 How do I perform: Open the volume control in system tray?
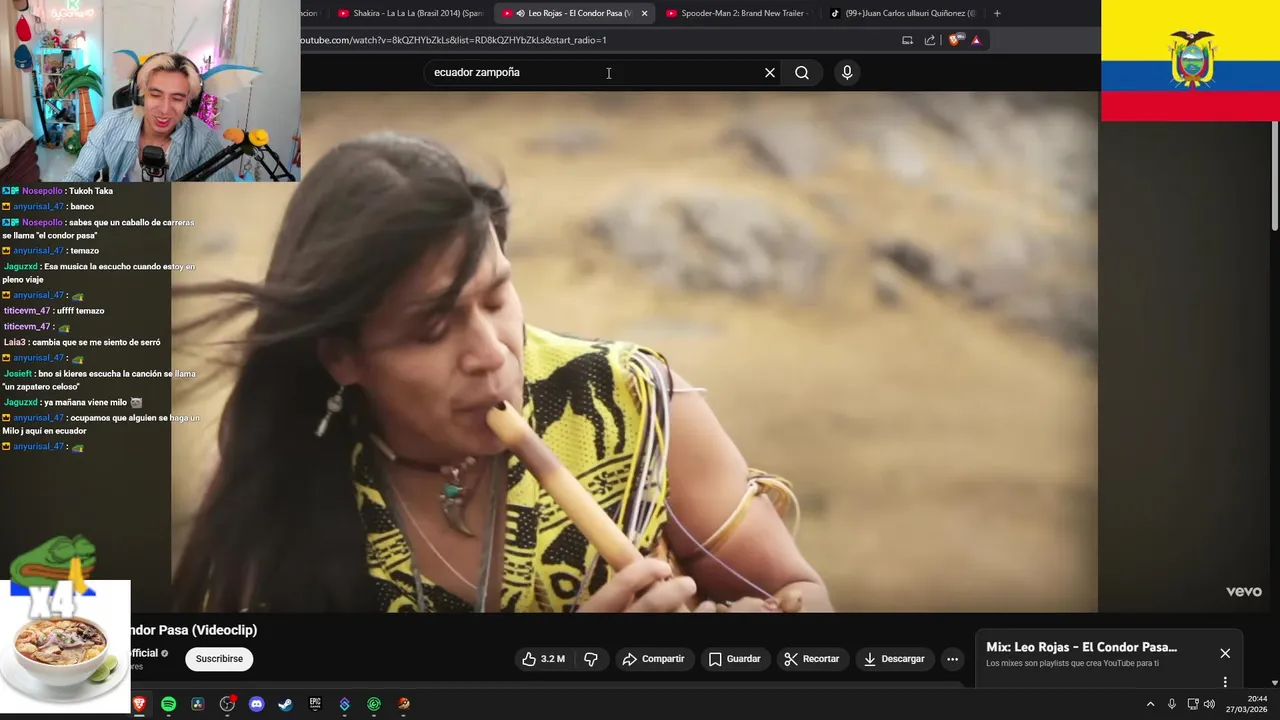tap(1210, 704)
